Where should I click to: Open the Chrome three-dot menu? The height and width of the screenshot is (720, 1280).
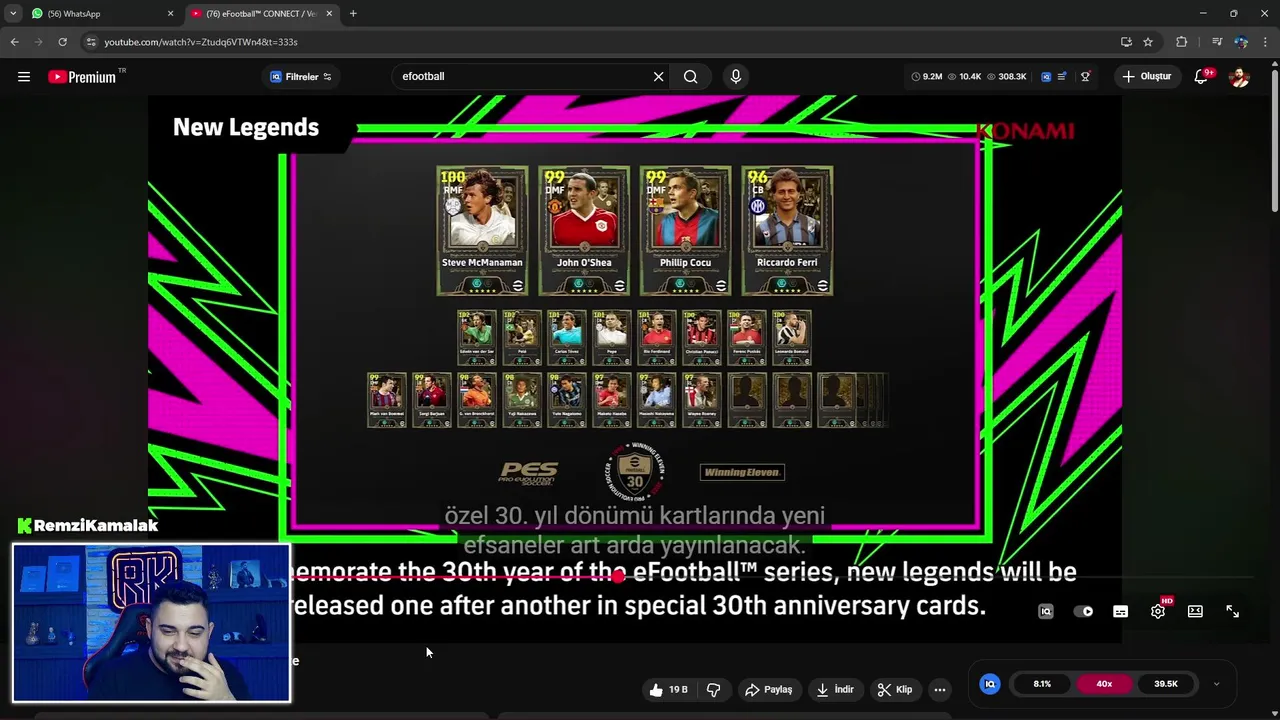pyautogui.click(x=1266, y=42)
